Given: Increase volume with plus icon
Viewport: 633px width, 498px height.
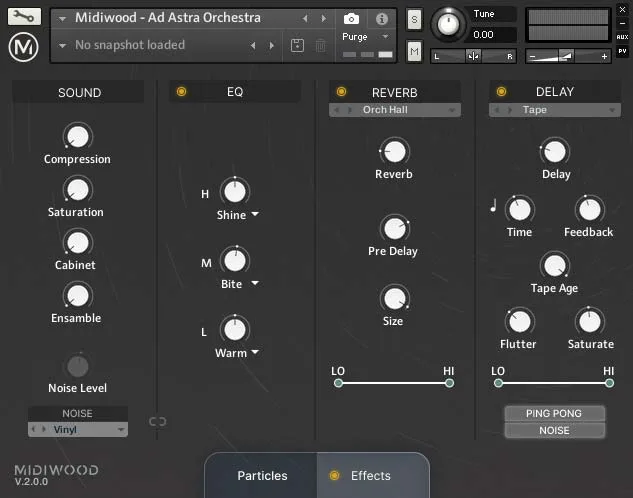Looking at the screenshot, I should 604,56.
